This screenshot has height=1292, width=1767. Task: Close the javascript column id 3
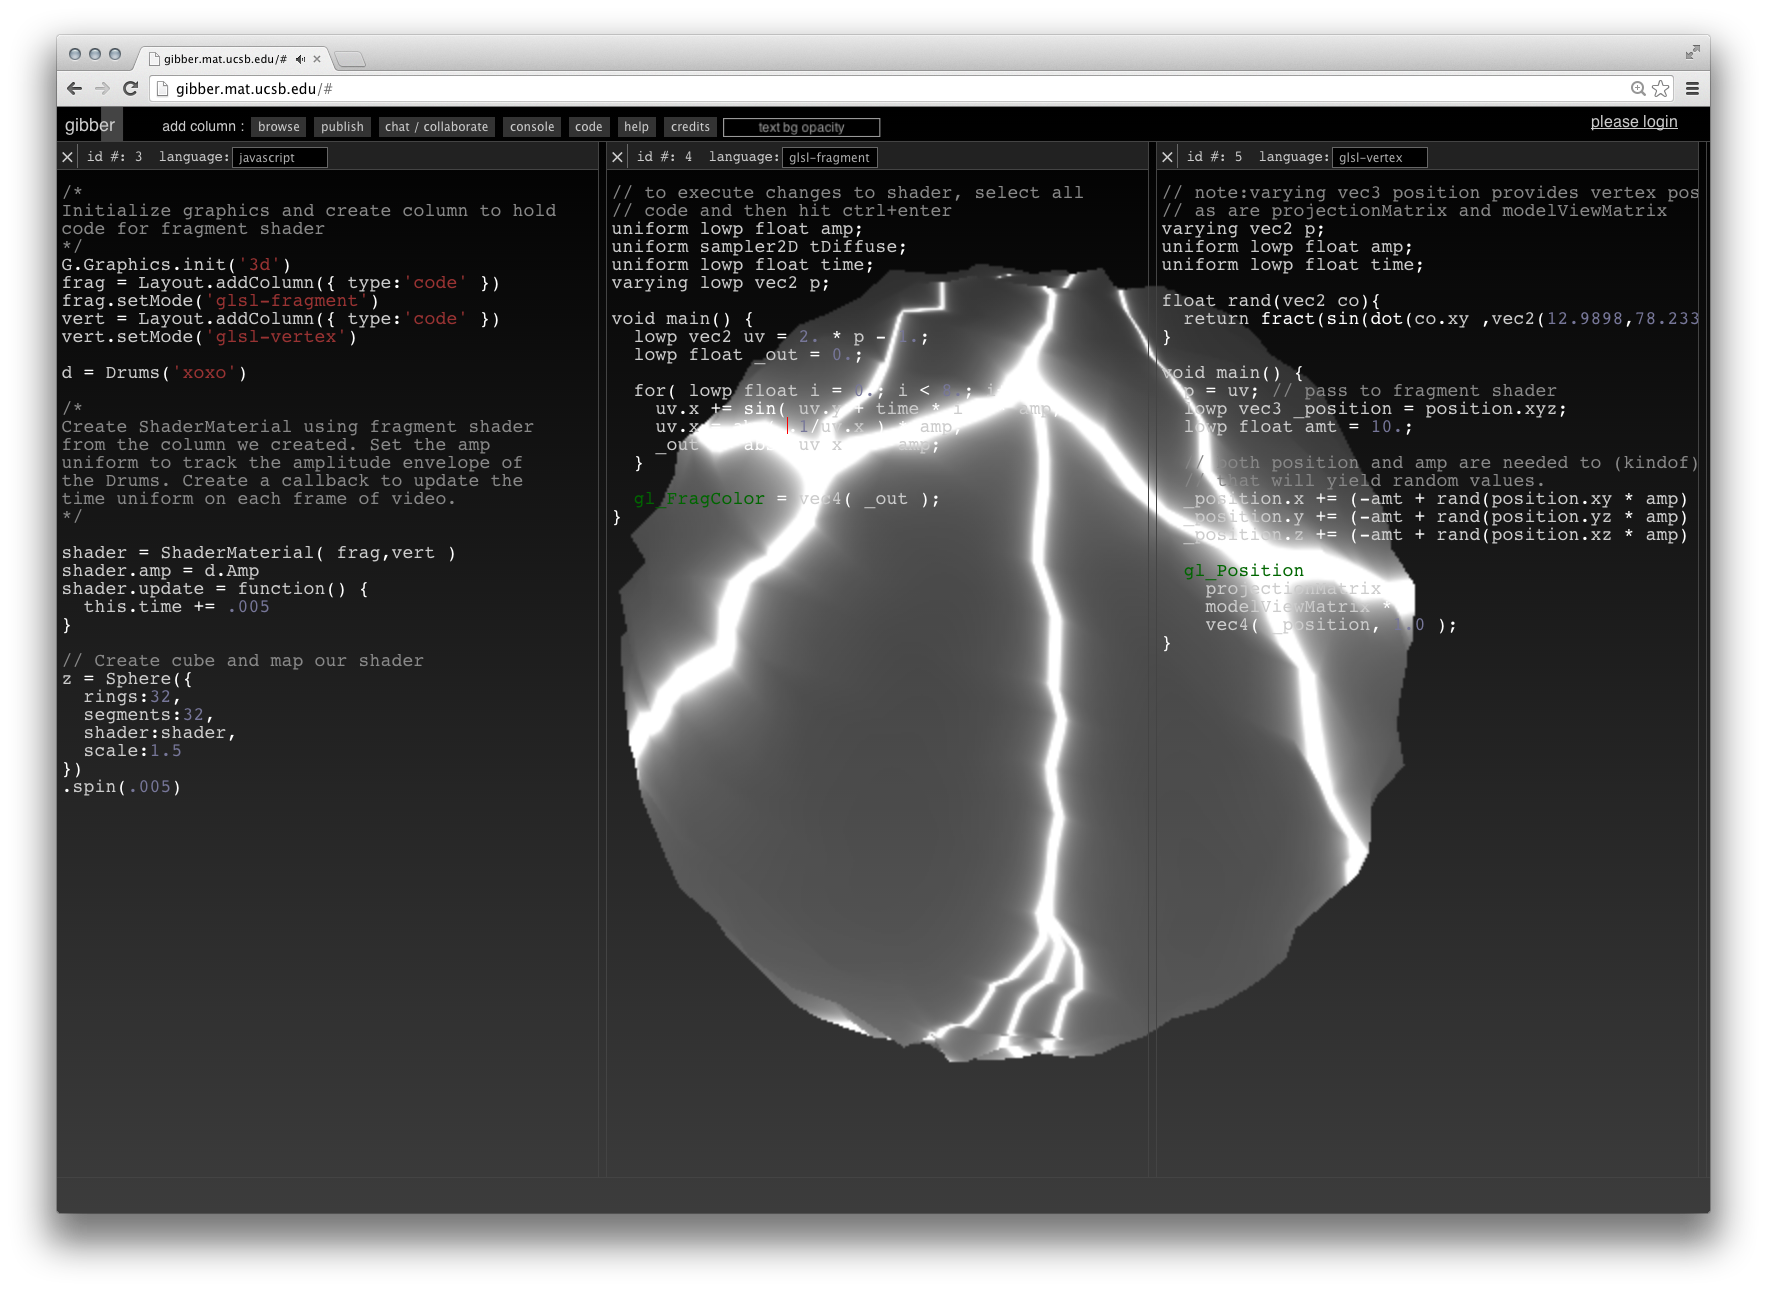pos(67,157)
